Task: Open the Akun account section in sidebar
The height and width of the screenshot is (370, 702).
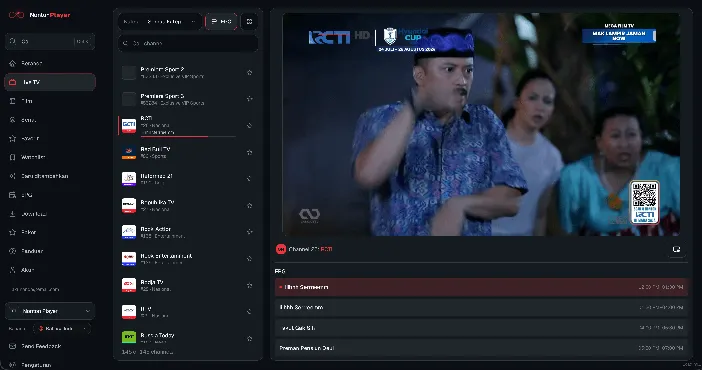Action: click(x=50, y=270)
